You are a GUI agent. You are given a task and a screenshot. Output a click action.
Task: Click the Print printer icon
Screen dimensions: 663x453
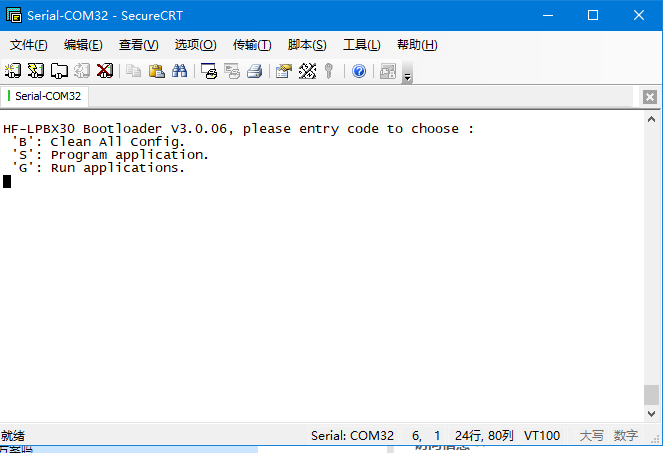click(254, 71)
